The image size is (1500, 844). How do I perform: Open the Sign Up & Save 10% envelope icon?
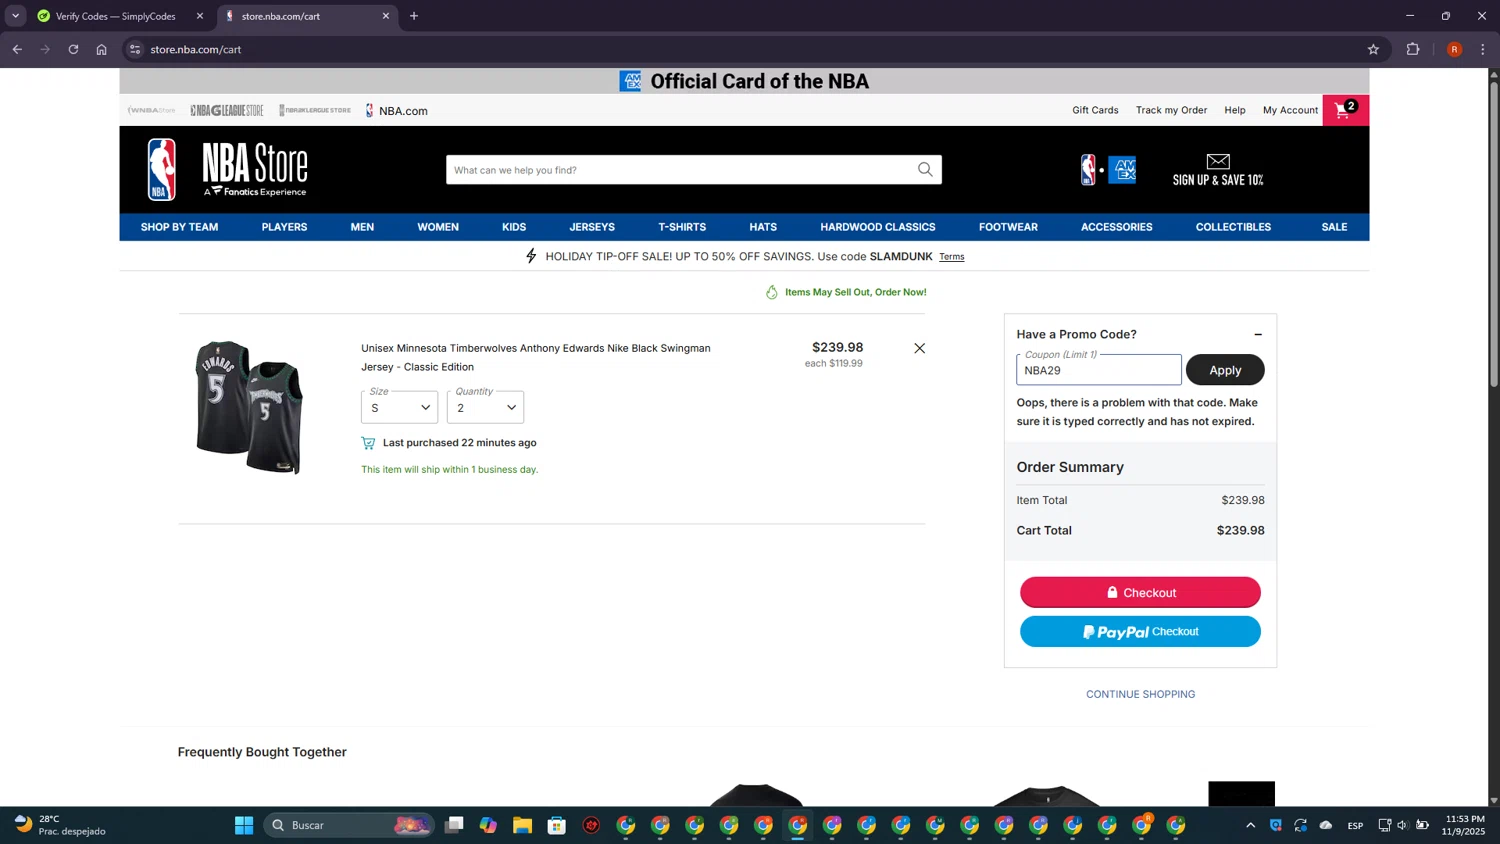[x=1218, y=170]
